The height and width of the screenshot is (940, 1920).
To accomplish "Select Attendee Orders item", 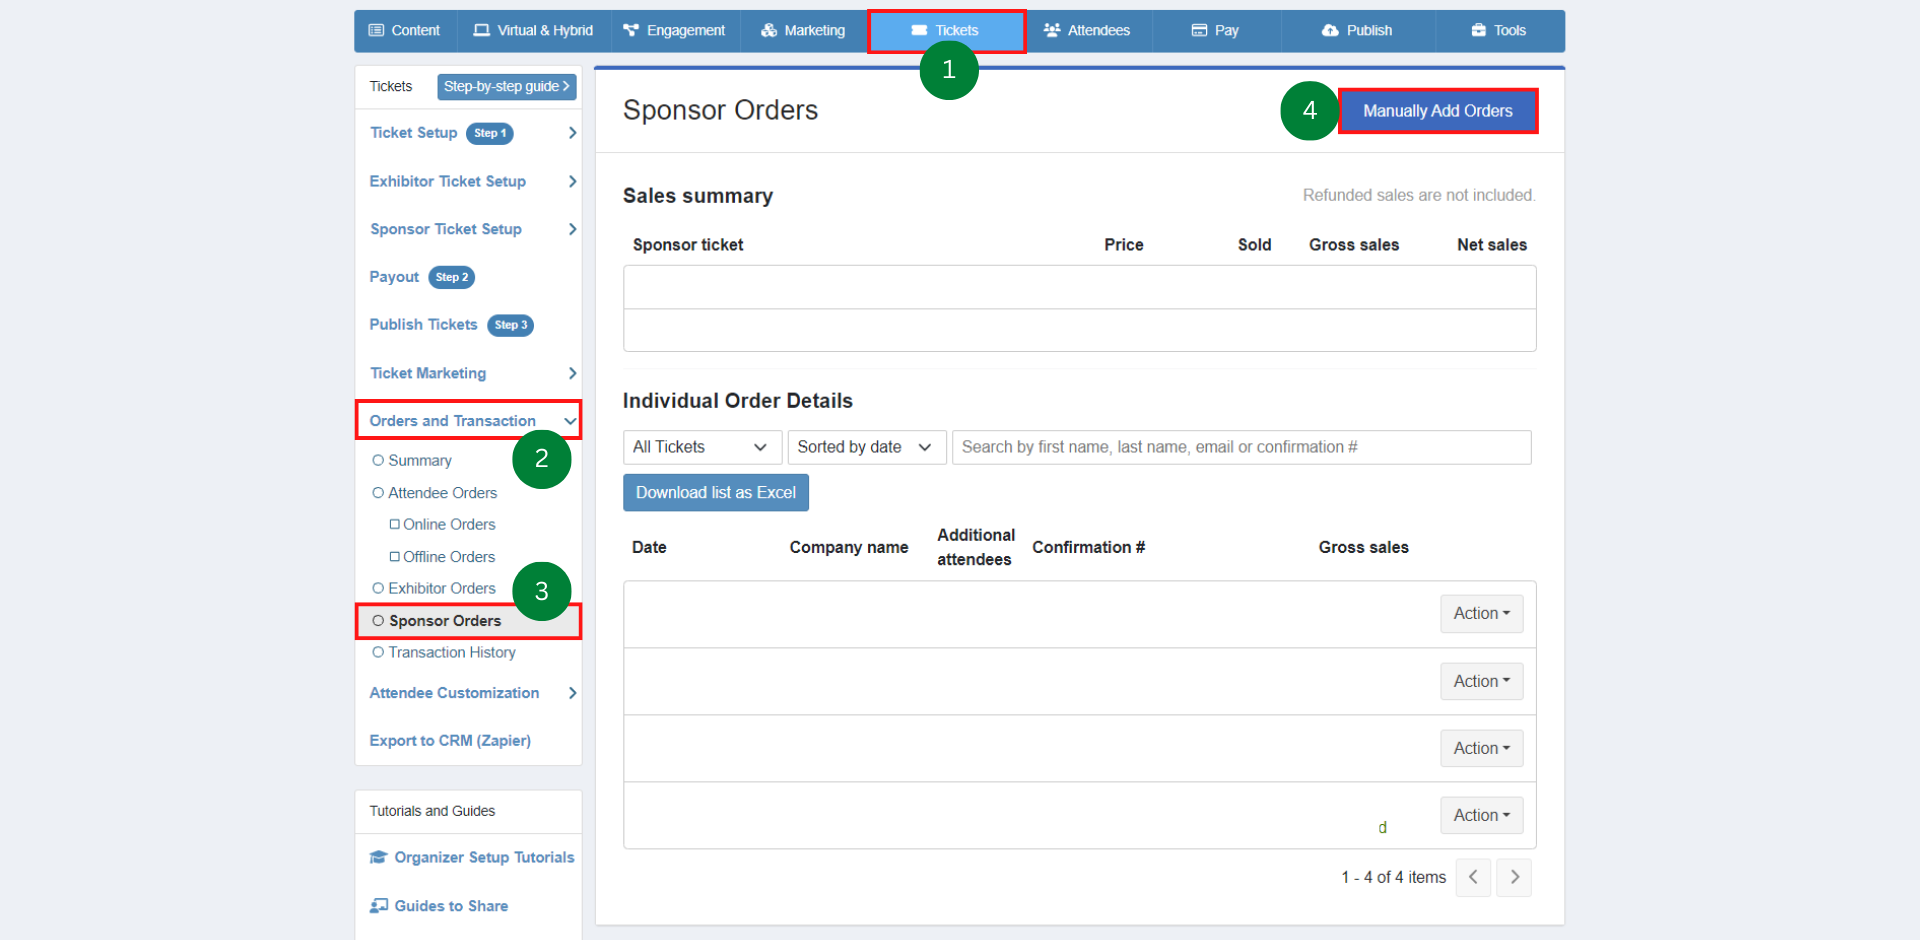I will click(443, 493).
